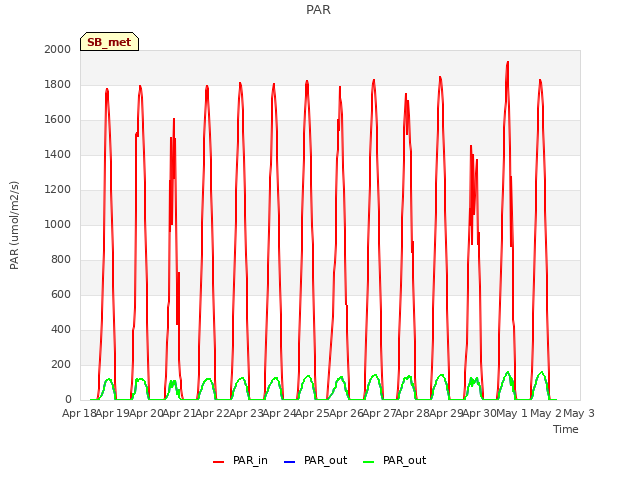Click the Apr 28 x-axis date label
640x480 pixels.
pyautogui.click(x=413, y=413)
